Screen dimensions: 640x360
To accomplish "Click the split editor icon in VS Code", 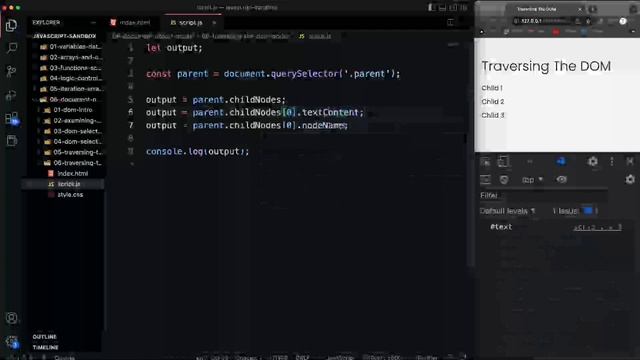I will click(451, 22).
